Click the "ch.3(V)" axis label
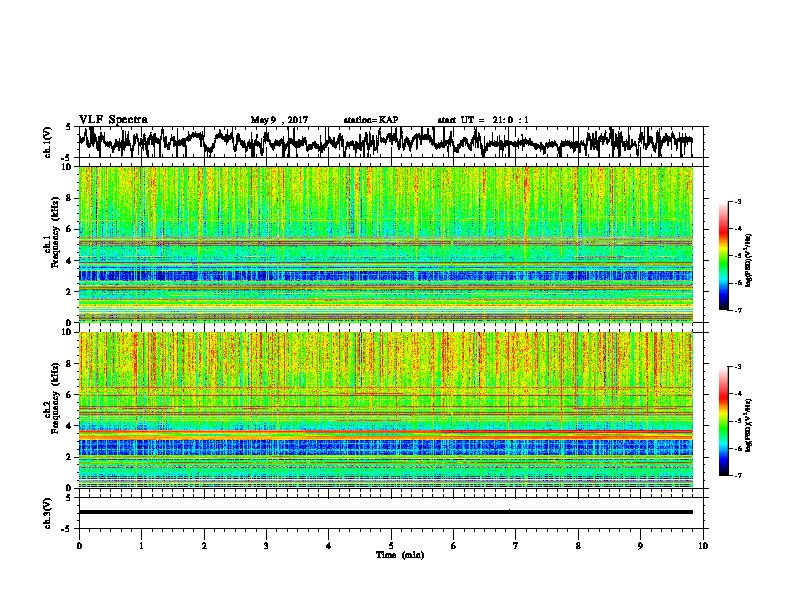 point(47,513)
